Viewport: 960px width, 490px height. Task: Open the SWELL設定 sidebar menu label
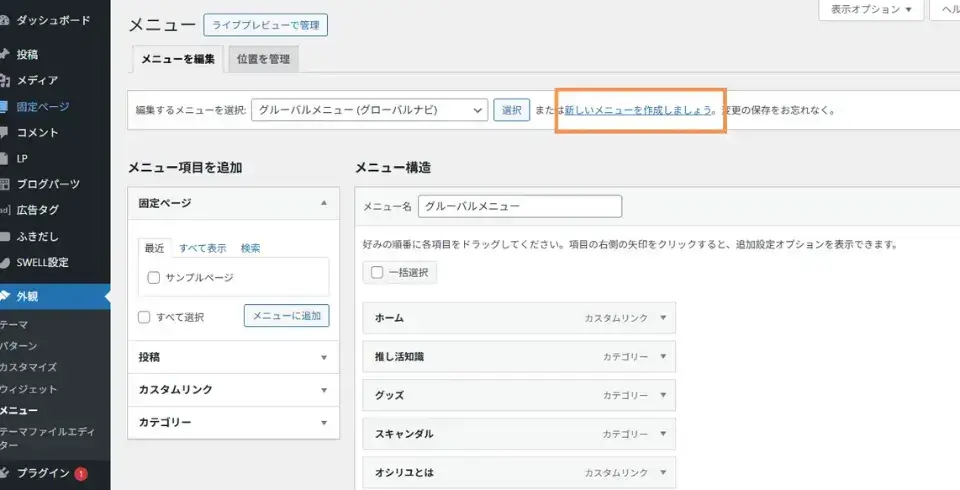42,263
